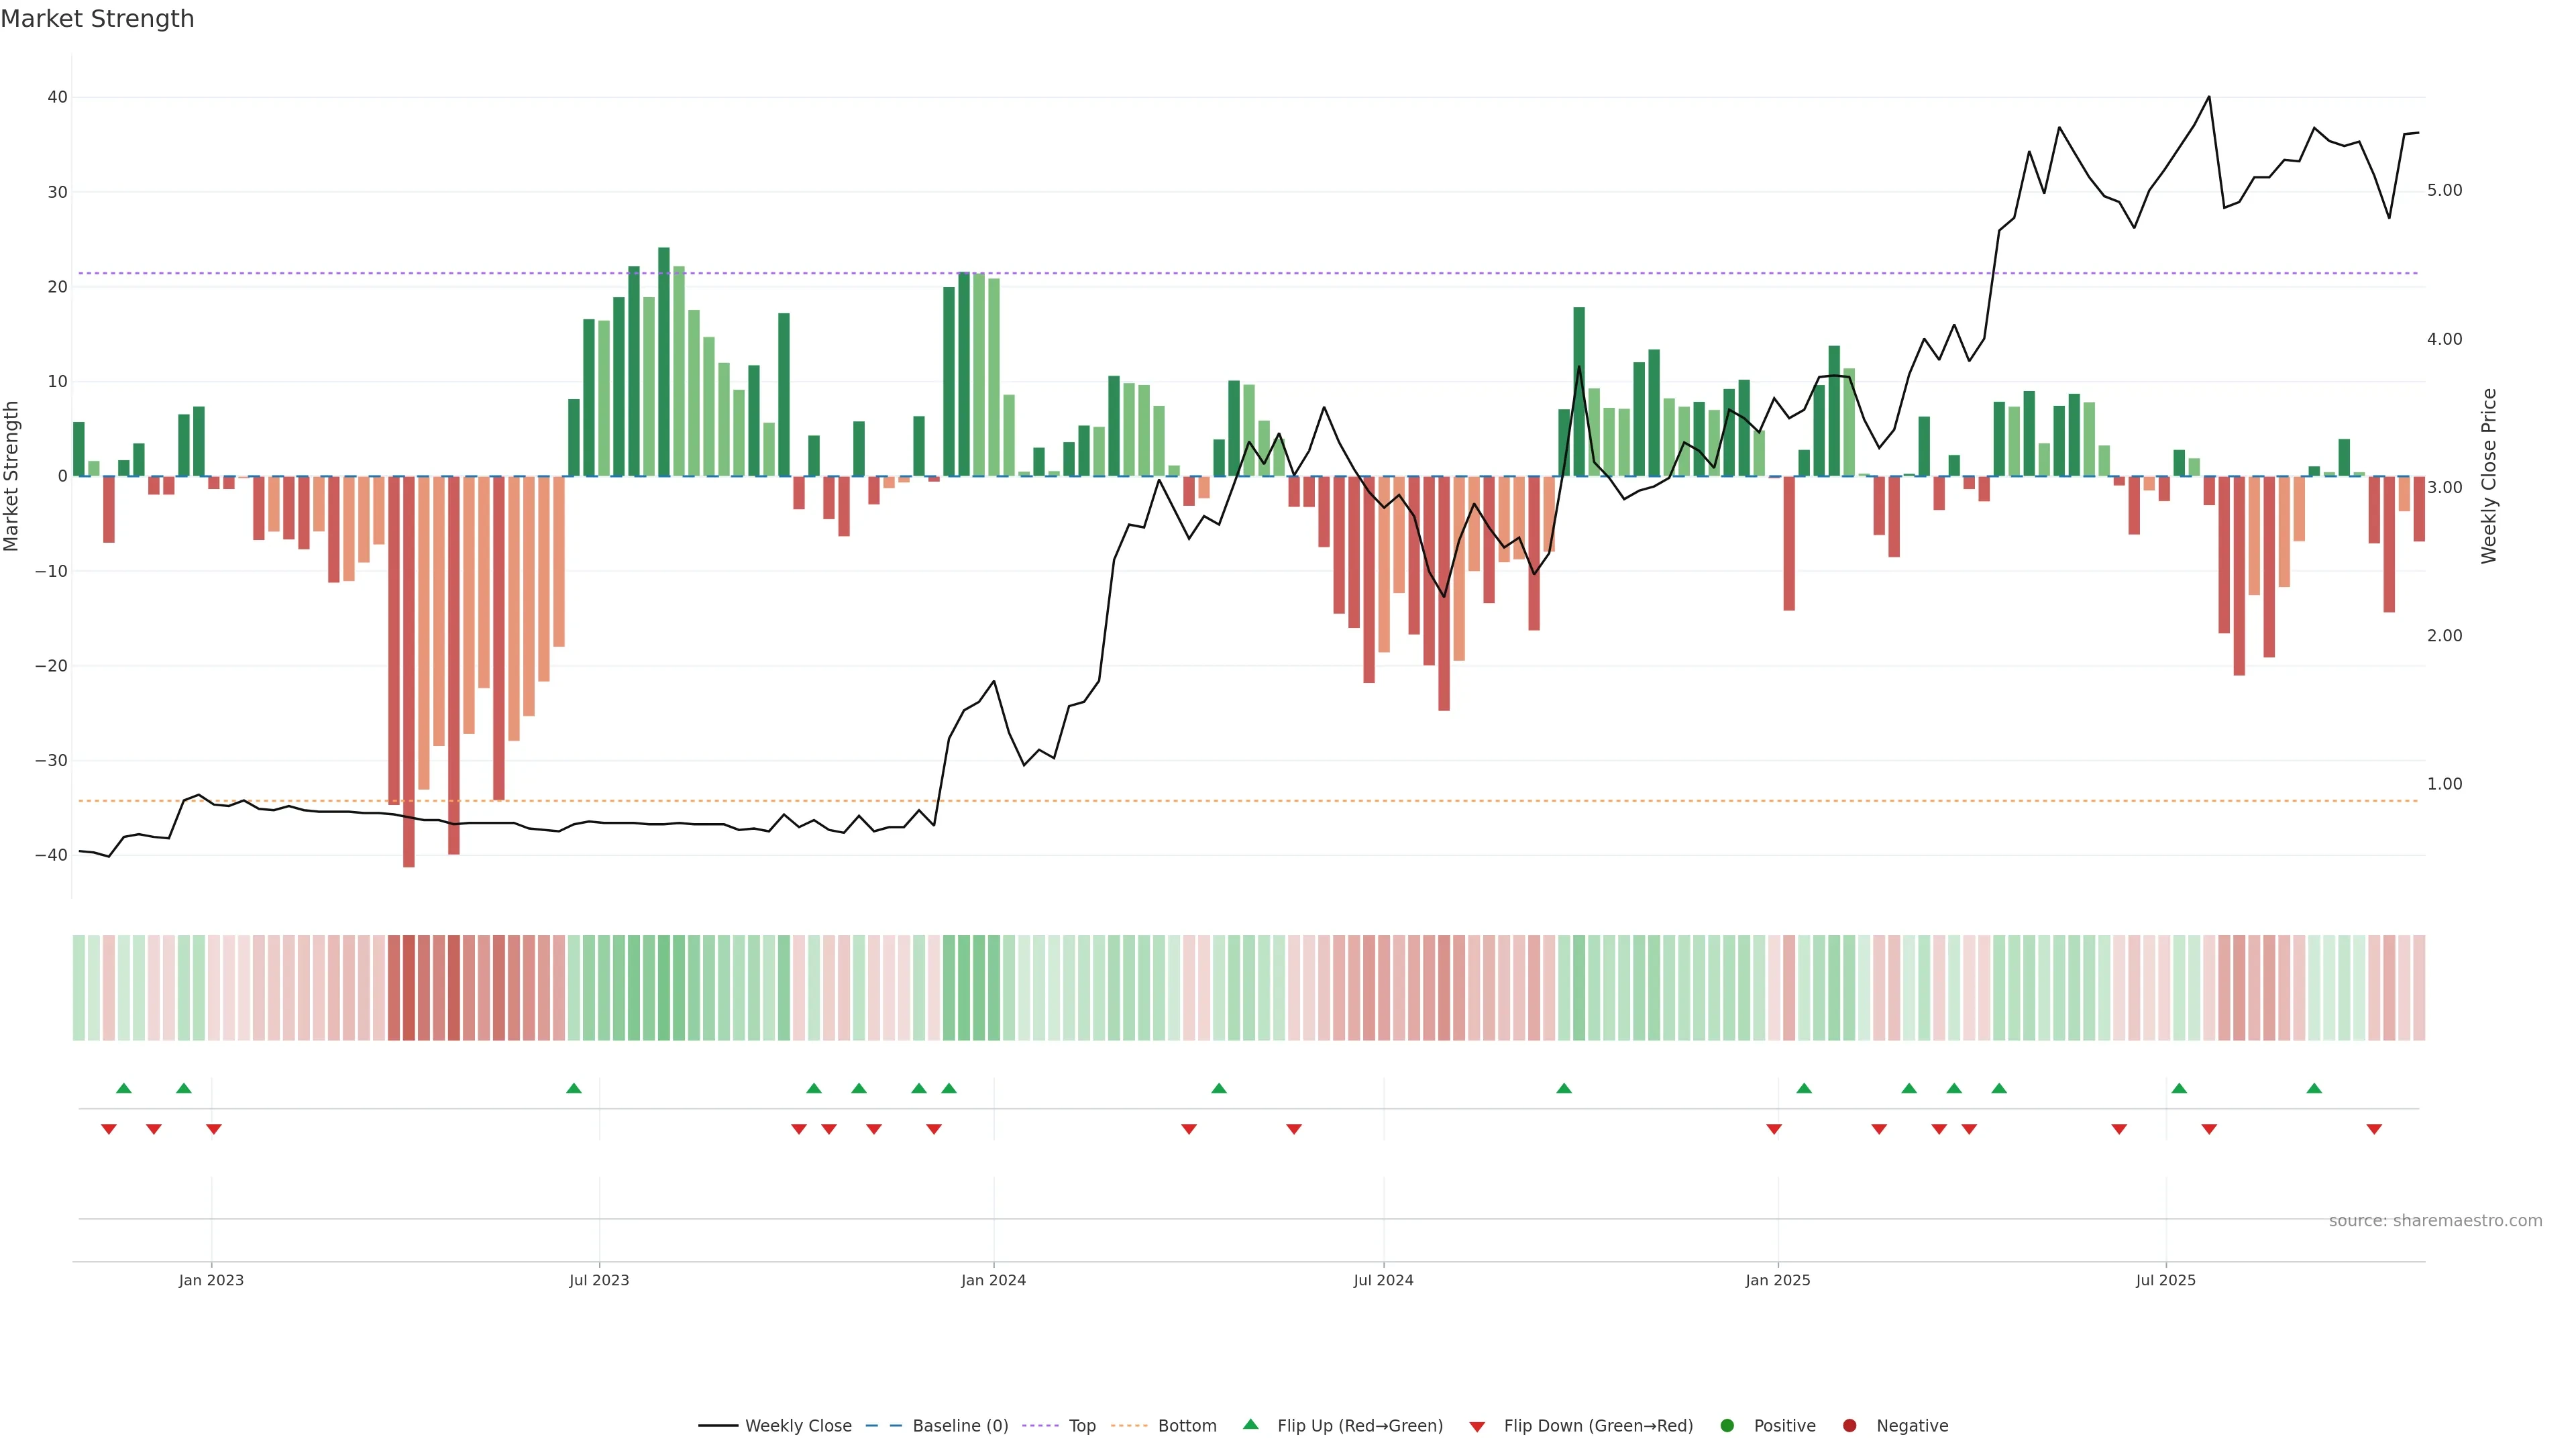Click the green Positive circle legend icon
2576x1449 pixels.
1727,1426
